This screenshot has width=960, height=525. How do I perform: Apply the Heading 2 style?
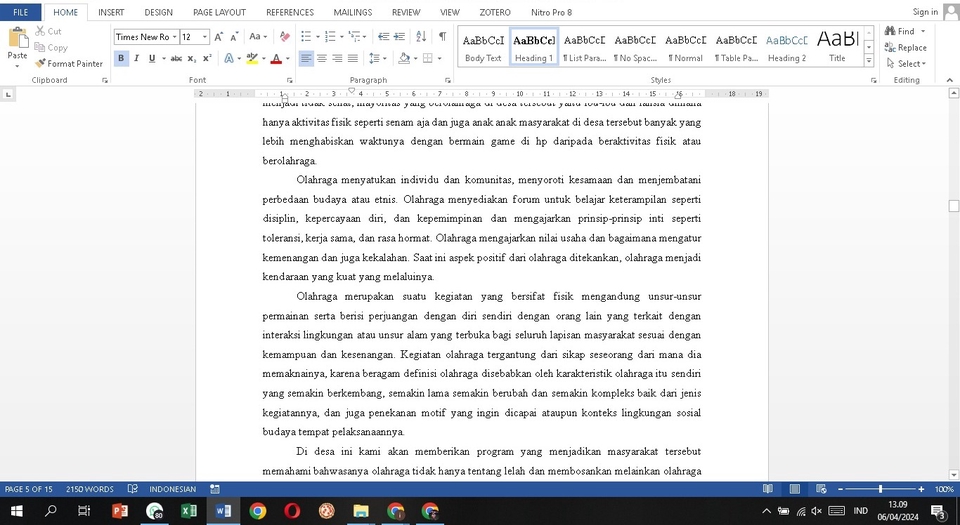[x=787, y=47]
